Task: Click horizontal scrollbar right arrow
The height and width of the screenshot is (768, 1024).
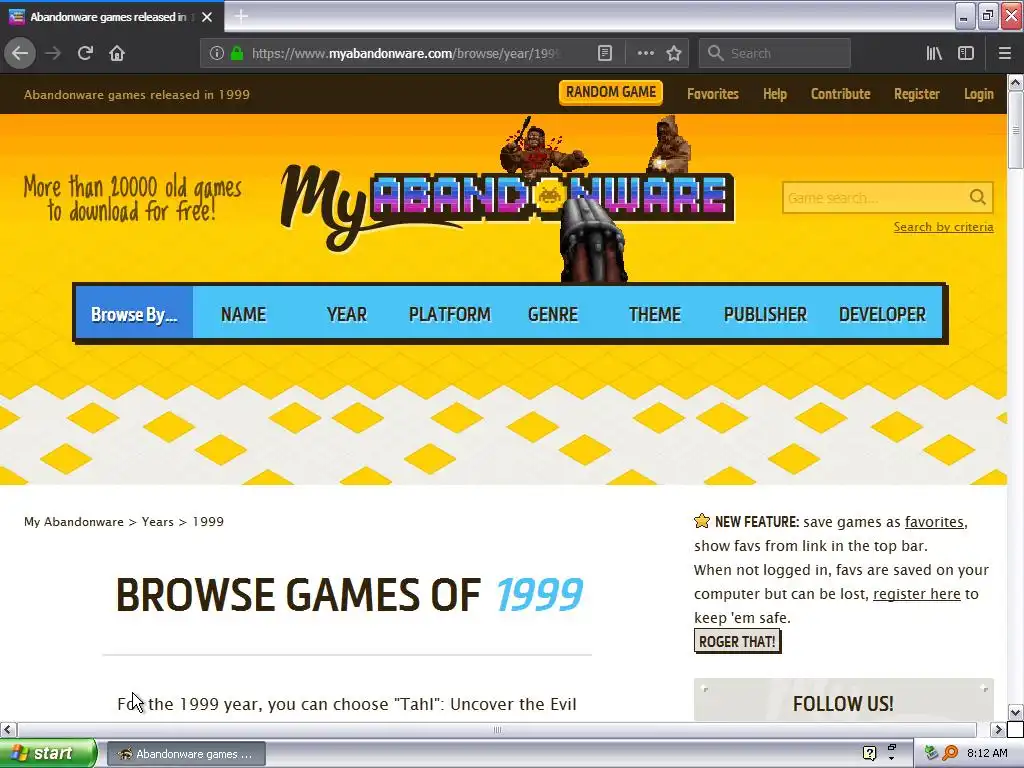Action: [998, 729]
